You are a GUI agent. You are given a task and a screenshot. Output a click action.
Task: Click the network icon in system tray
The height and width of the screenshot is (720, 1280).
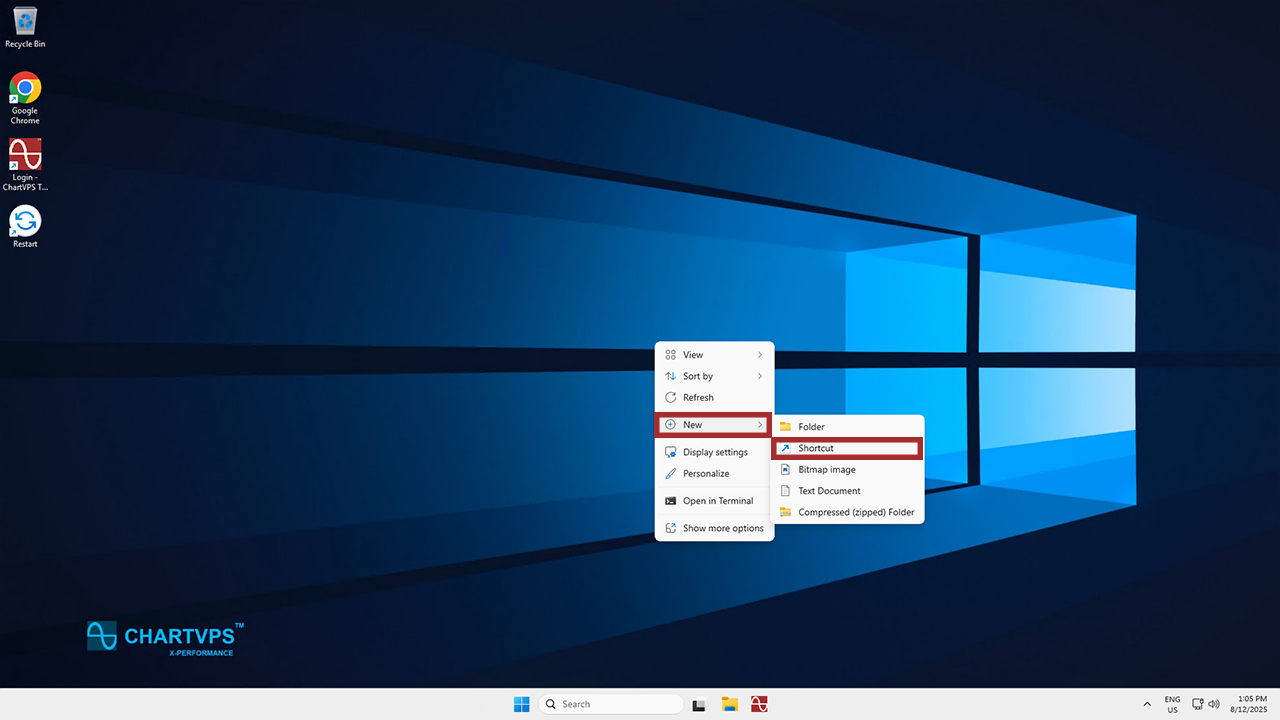point(1198,704)
